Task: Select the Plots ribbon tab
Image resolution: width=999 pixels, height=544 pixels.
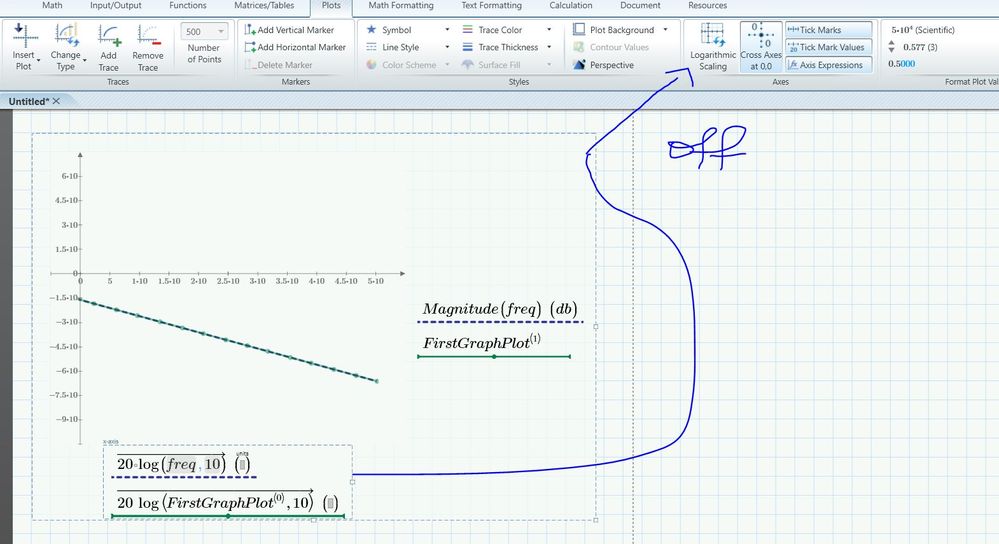Action: pyautogui.click(x=331, y=6)
